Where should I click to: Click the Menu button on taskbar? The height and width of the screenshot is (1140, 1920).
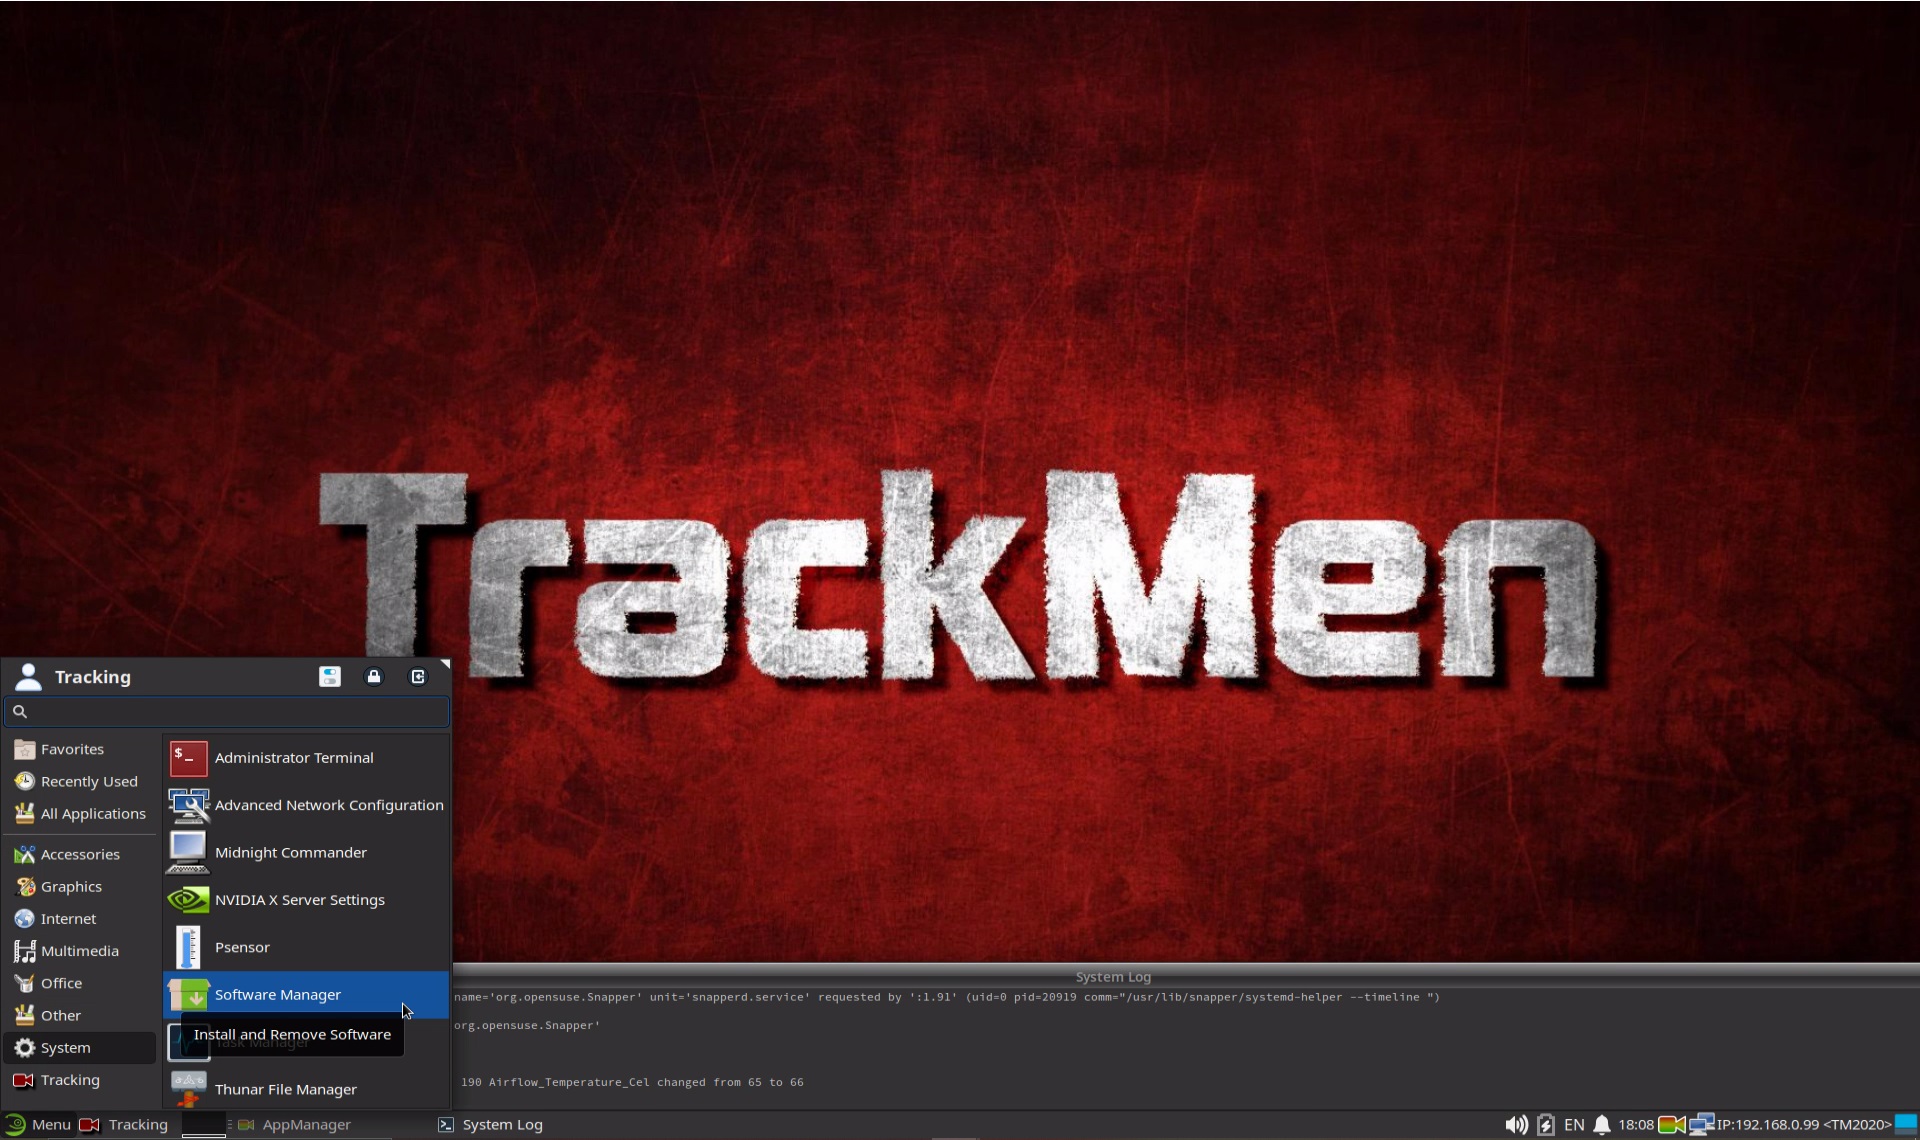coord(38,1125)
